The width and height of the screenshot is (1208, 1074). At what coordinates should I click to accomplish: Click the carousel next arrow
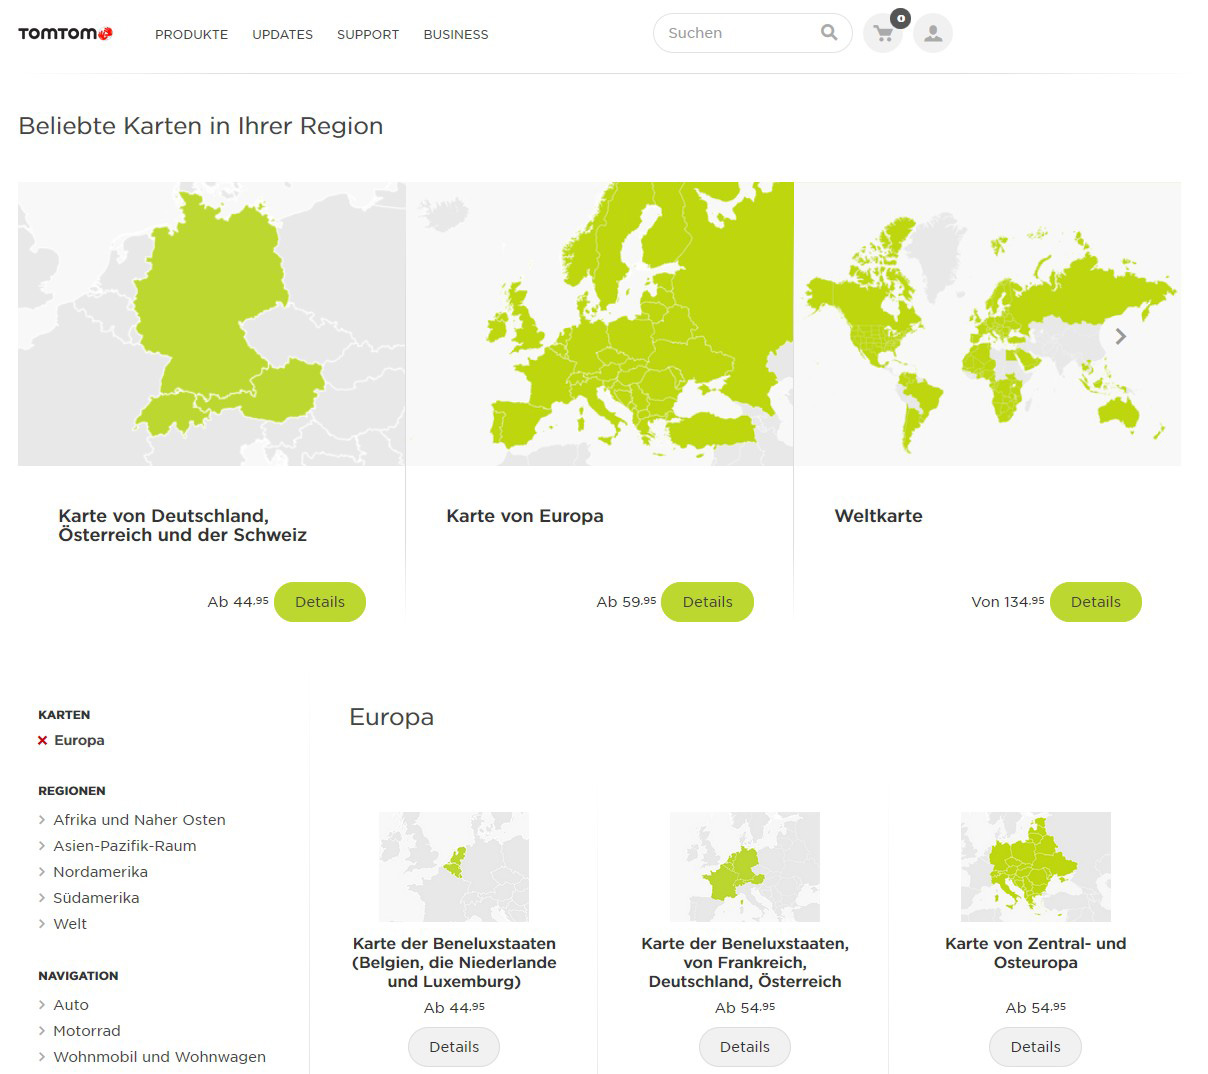(1120, 337)
